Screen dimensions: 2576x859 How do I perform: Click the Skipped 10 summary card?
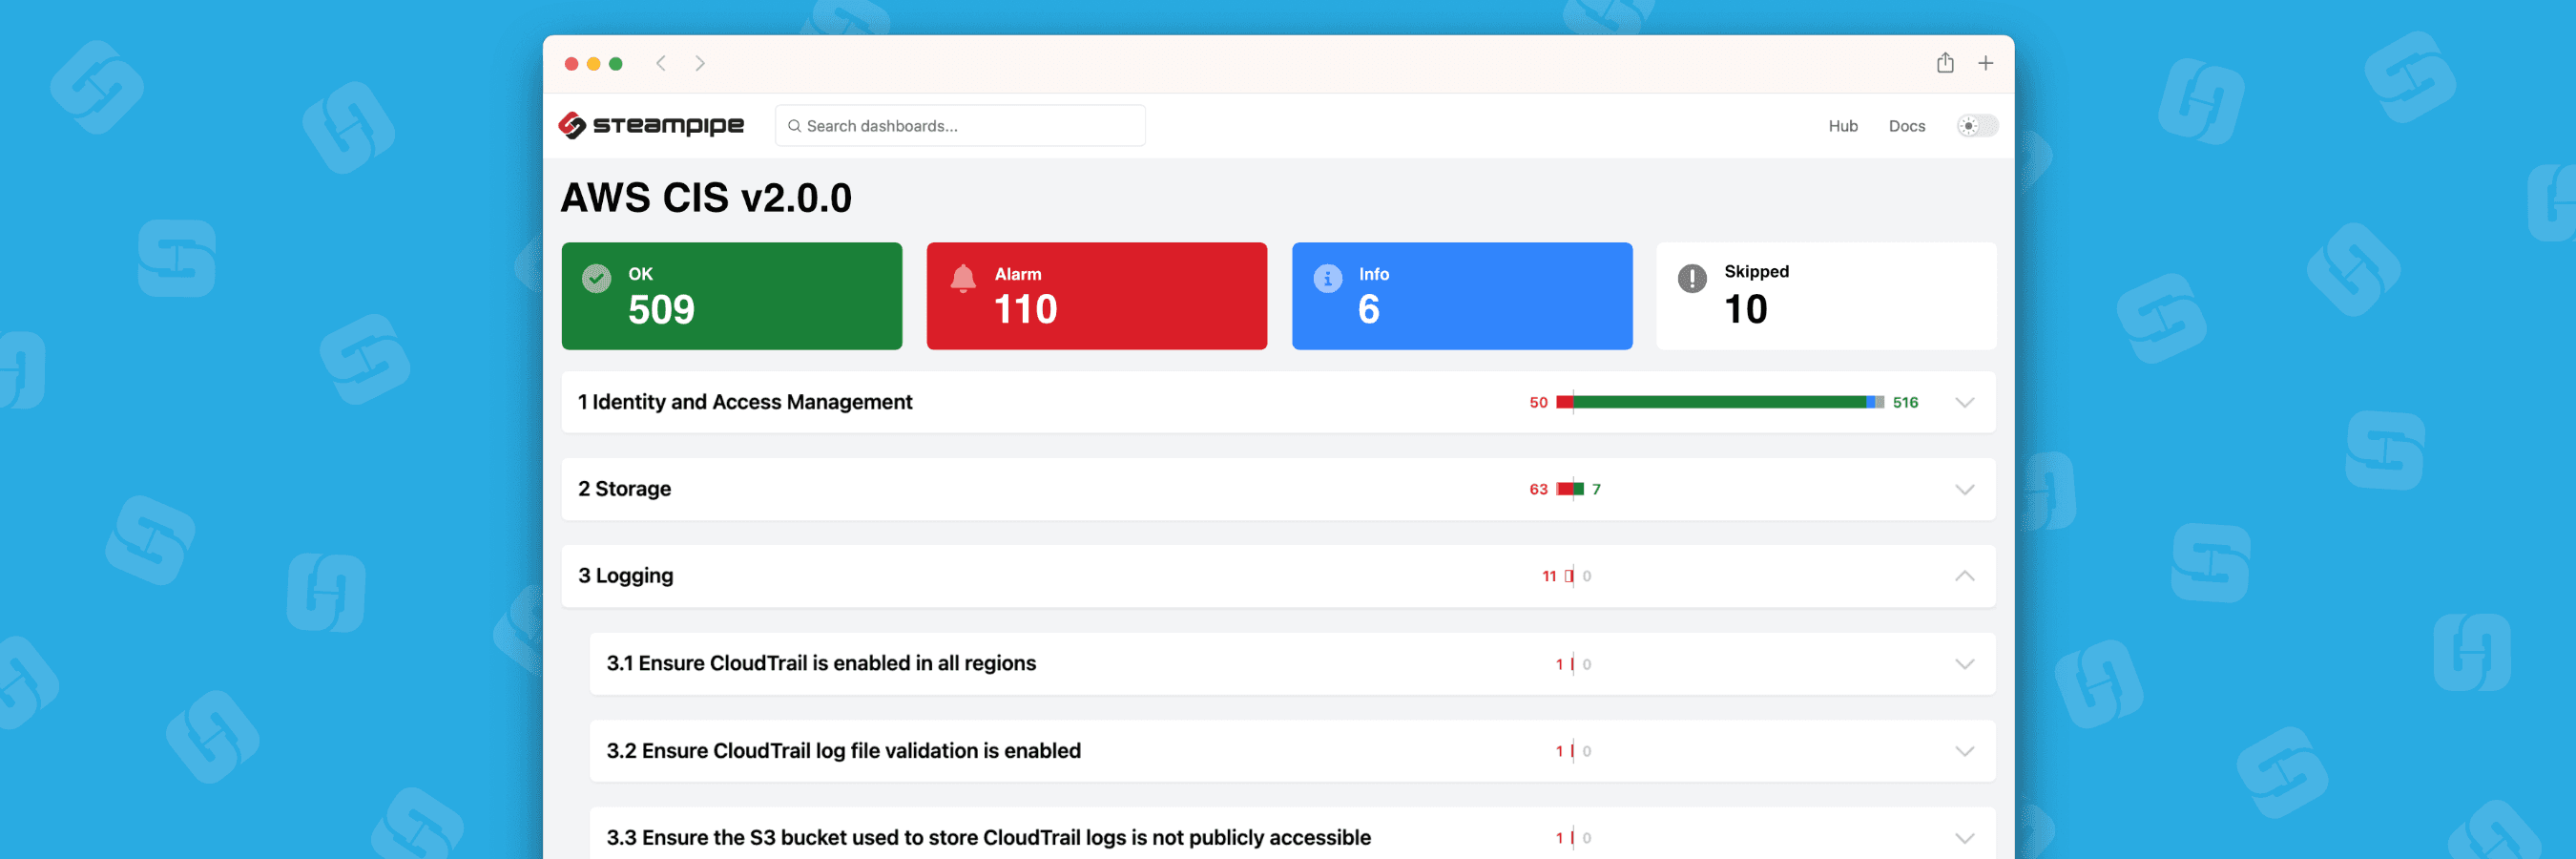click(1826, 296)
